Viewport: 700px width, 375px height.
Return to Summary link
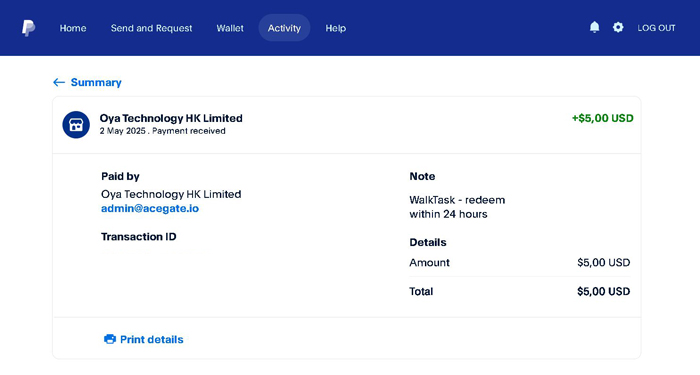[x=96, y=82]
